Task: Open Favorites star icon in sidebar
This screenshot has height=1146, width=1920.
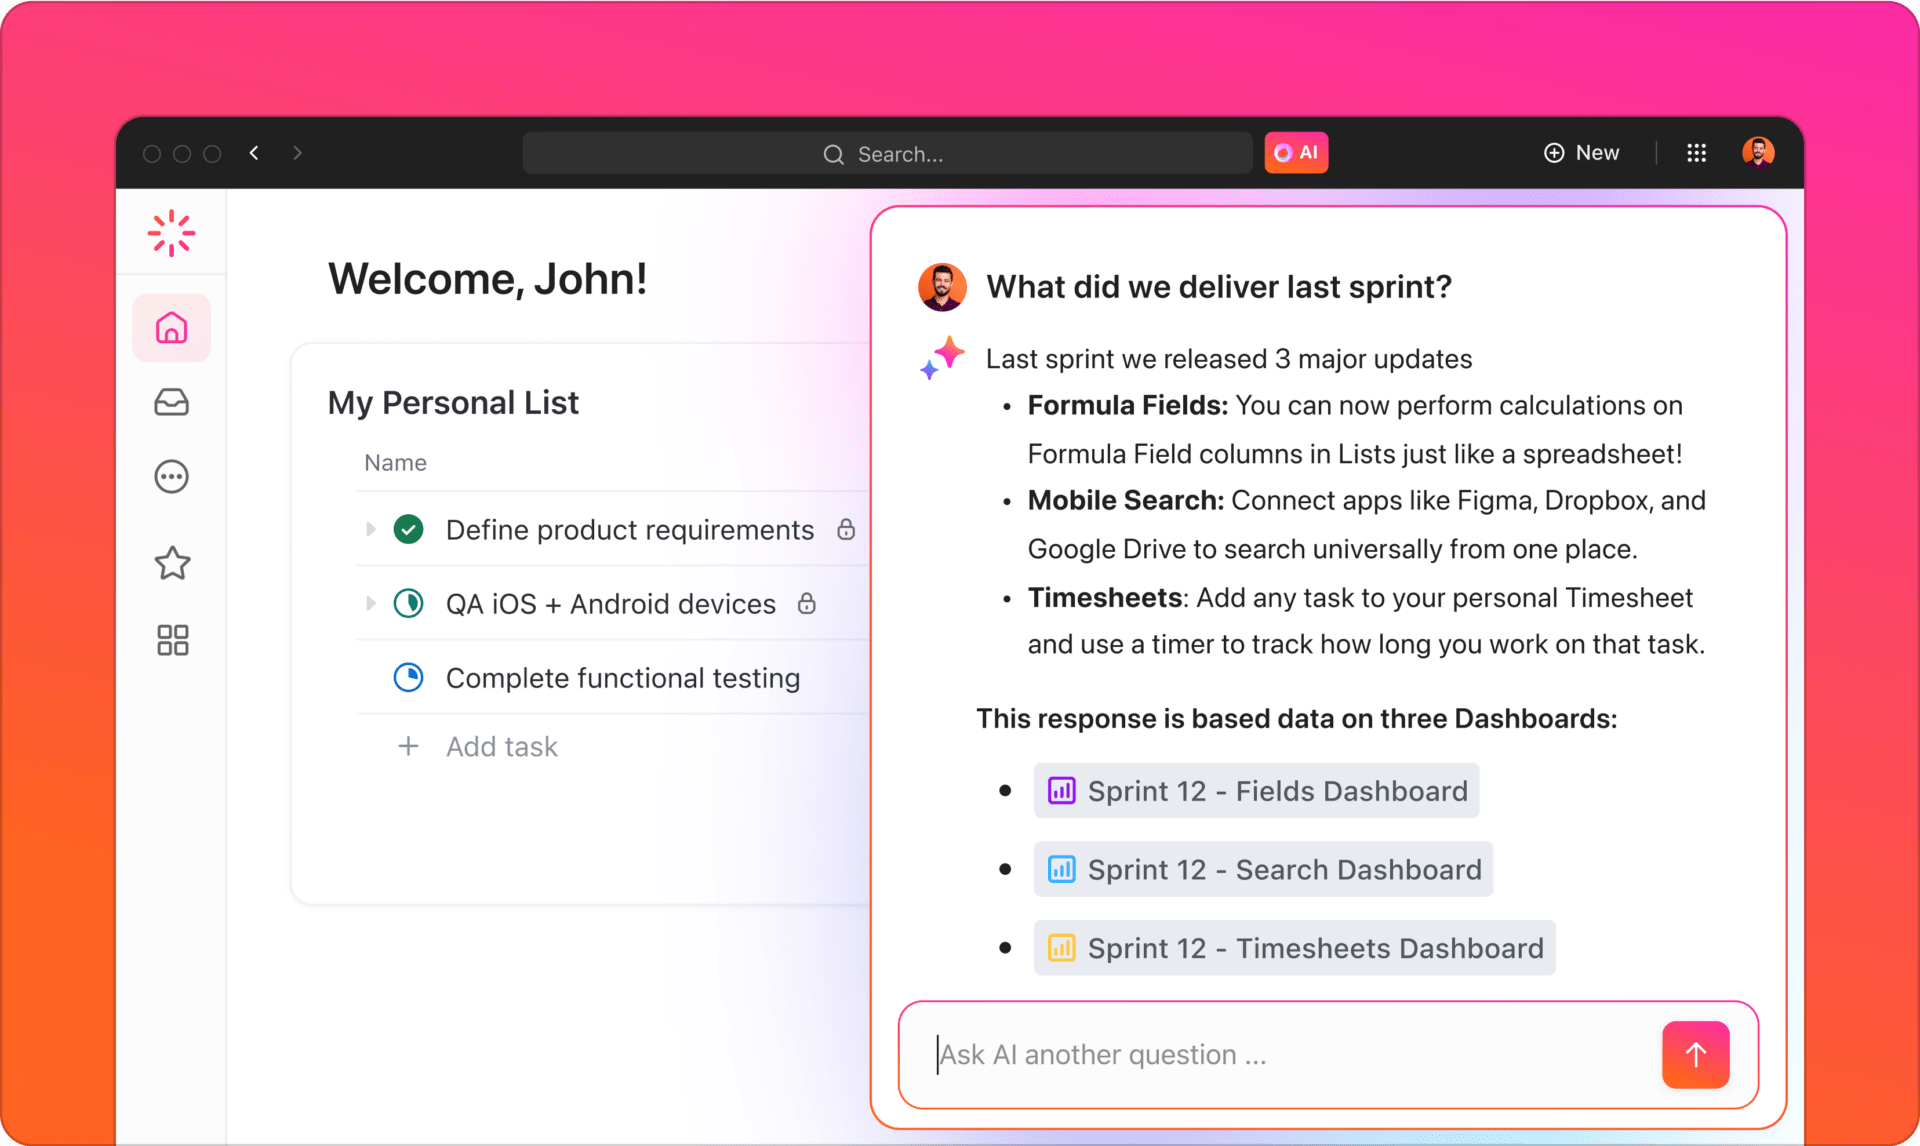Action: [172, 563]
